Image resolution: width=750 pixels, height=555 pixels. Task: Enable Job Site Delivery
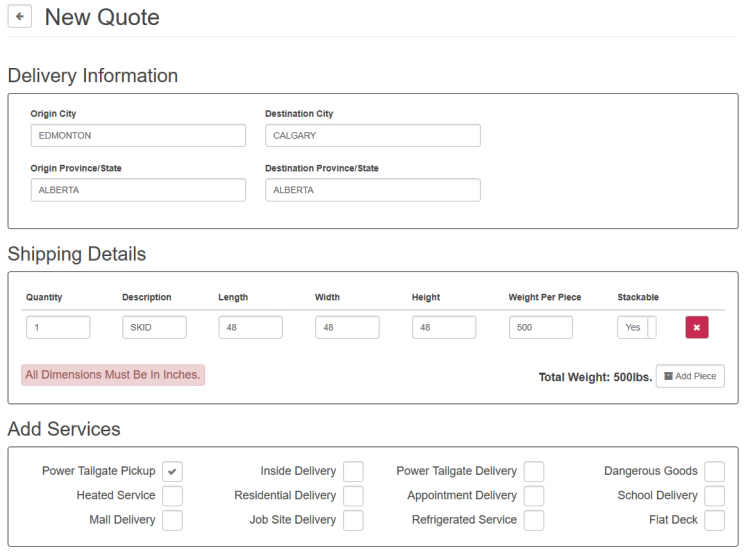(353, 520)
